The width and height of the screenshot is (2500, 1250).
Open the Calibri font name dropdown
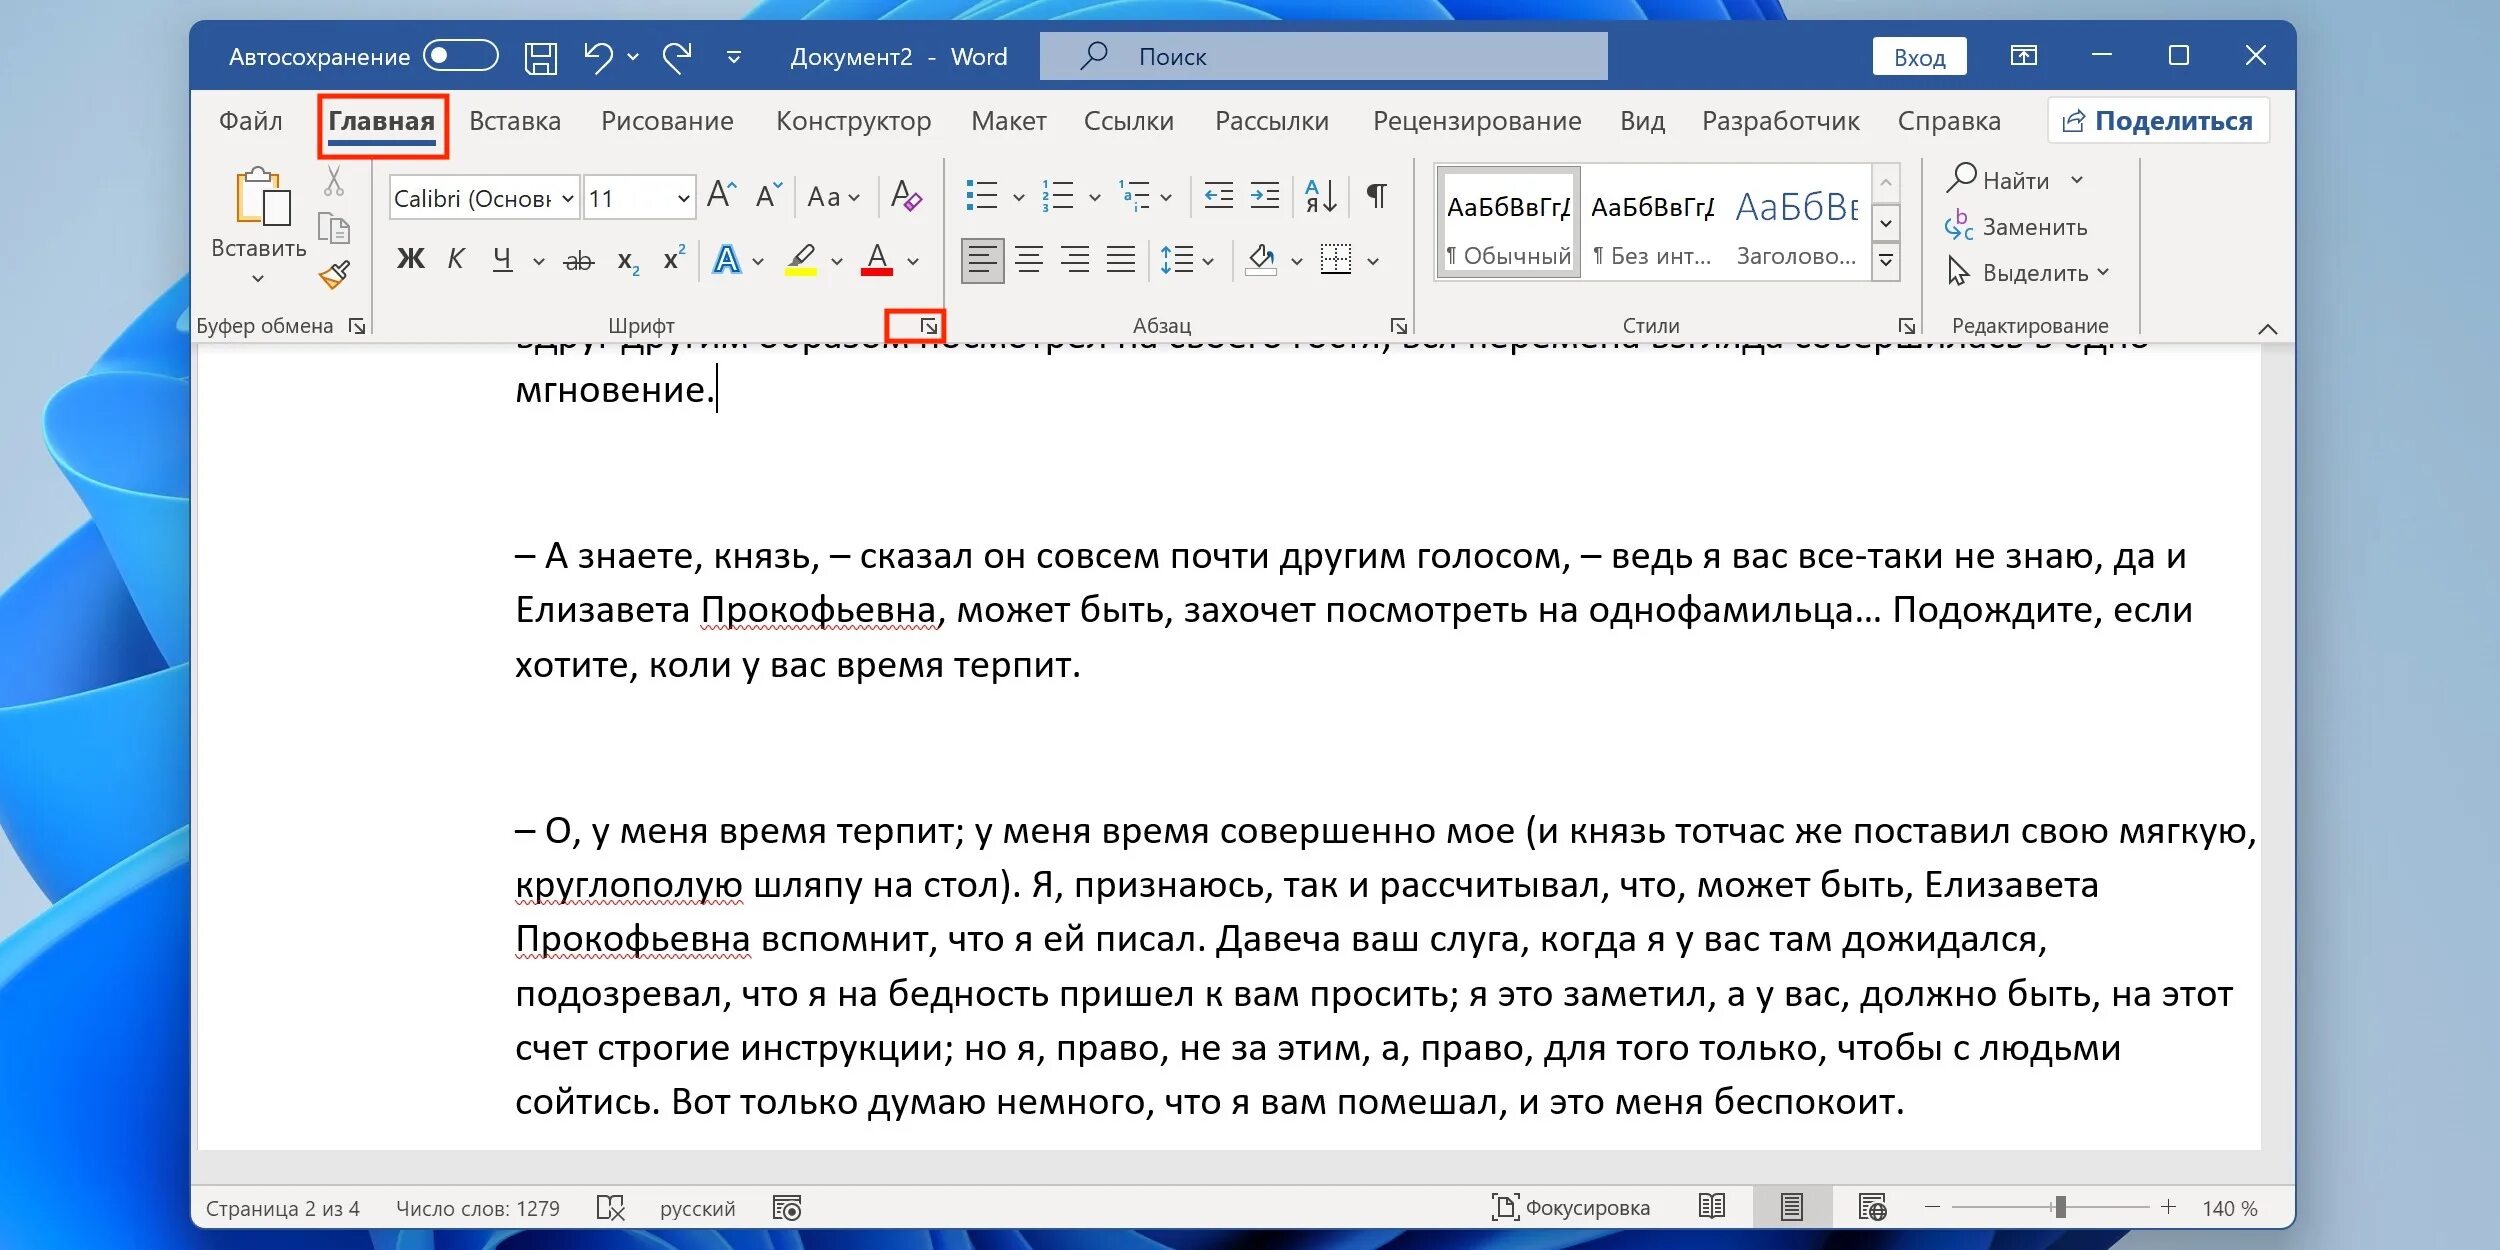pyautogui.click(x=567, y=198)
